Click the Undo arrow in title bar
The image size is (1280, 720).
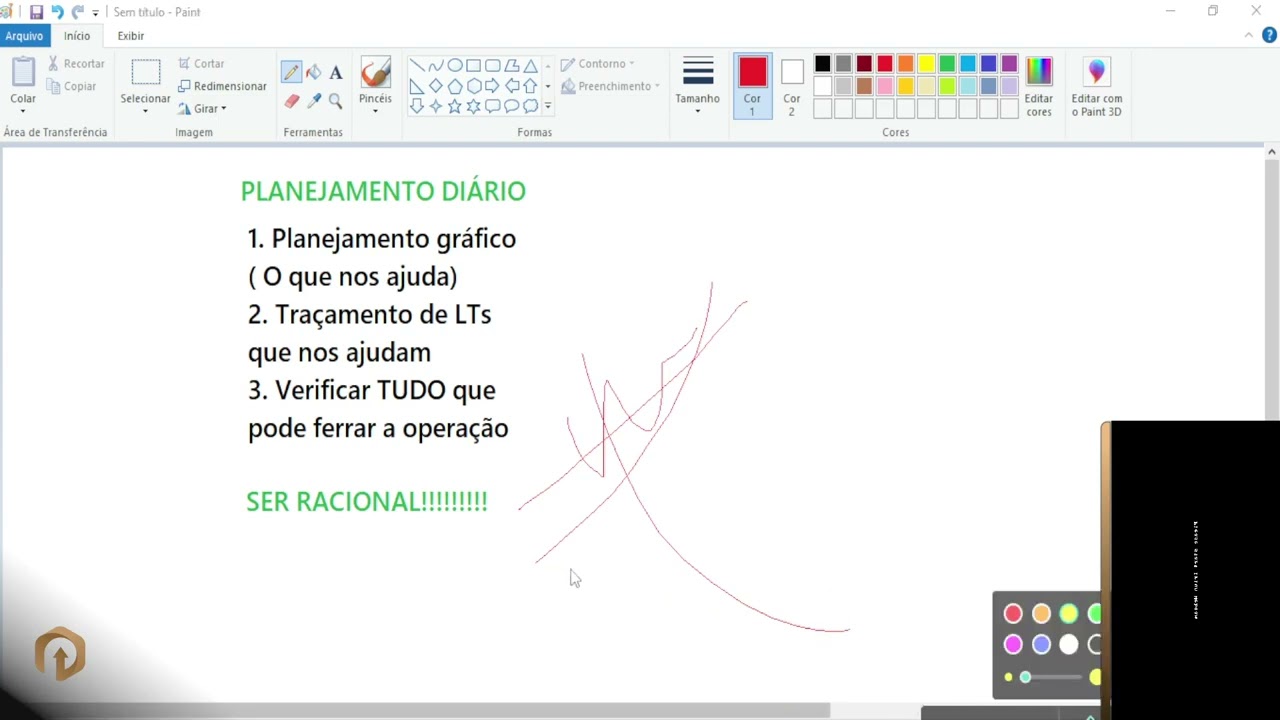(x=57, y=12)
